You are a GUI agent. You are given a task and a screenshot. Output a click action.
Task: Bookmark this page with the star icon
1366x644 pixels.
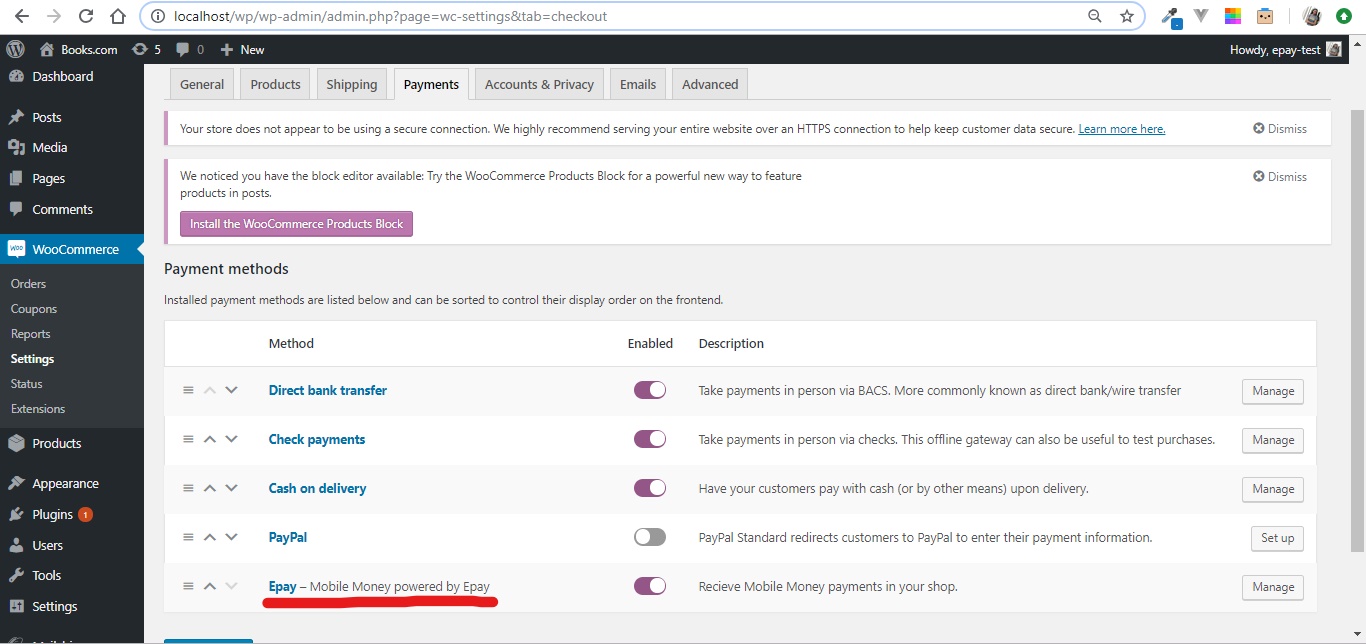1127,16
